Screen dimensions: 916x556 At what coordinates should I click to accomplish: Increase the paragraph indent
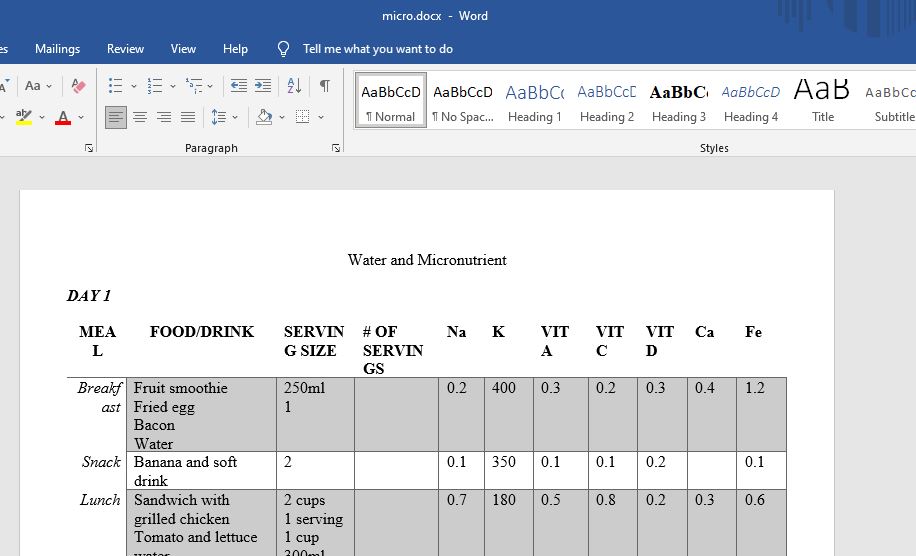click(x=263, y=86)
